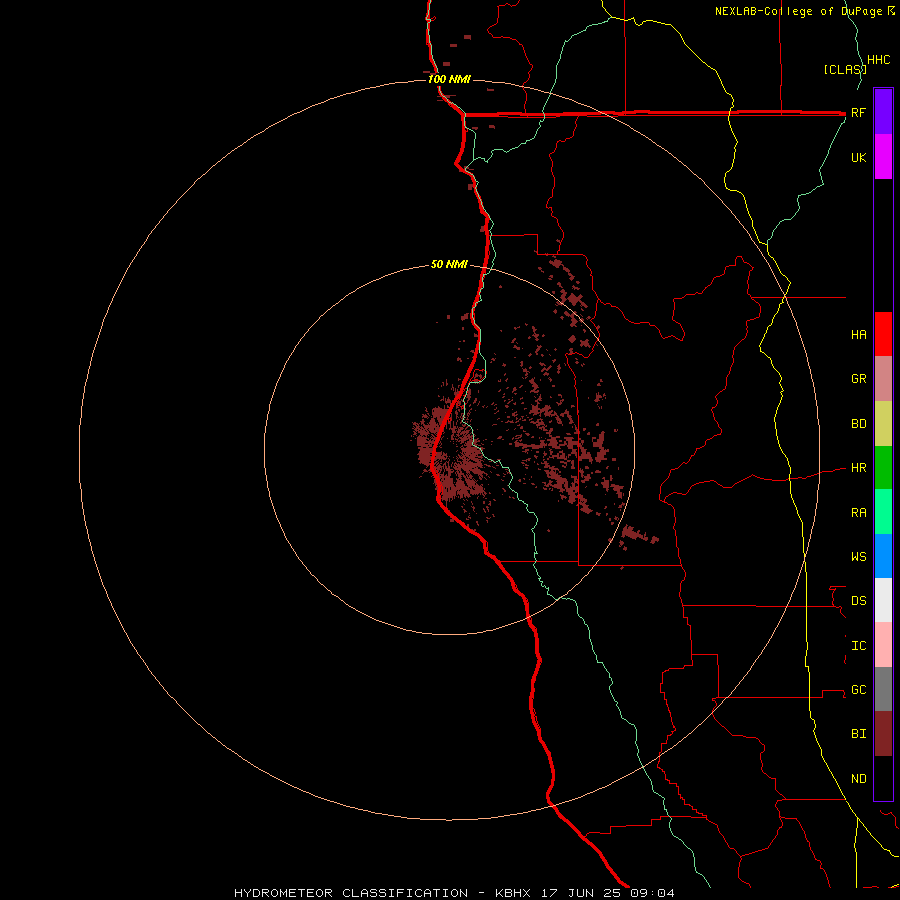Click the ND black legend color block
Screen dimensions: 900x900
883,778
